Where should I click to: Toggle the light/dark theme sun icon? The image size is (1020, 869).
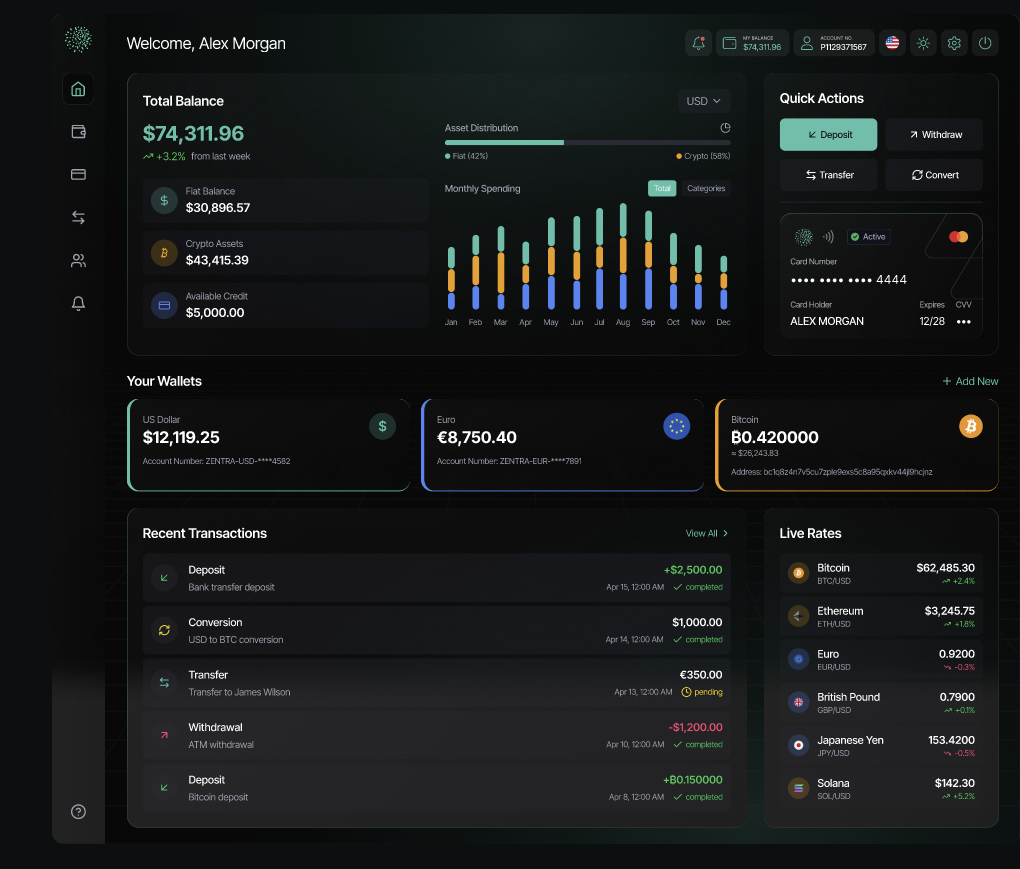pos(923,43)
